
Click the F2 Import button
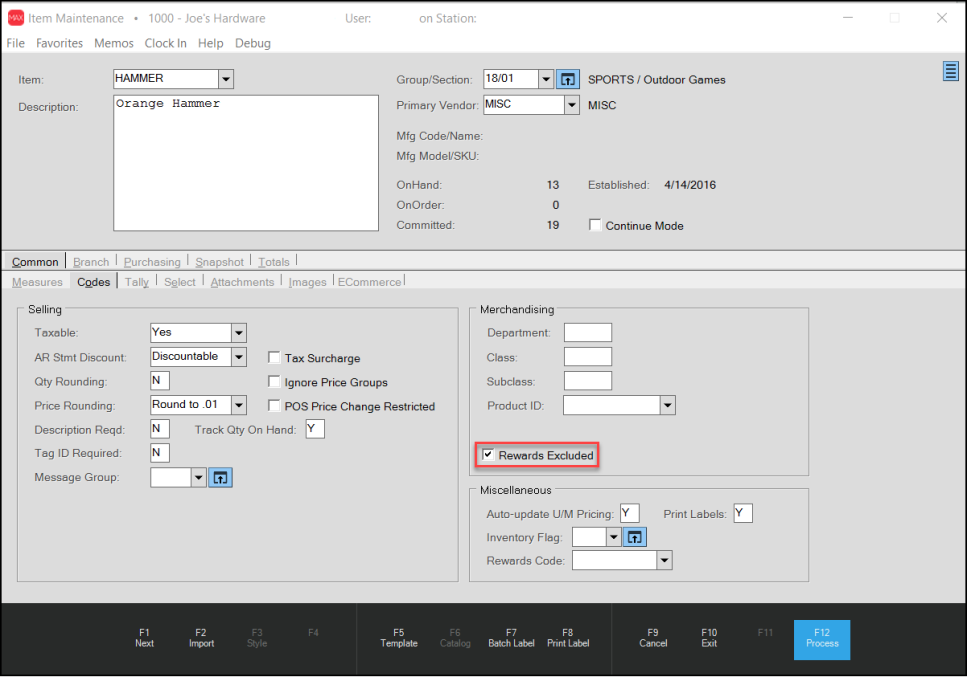[x=201, y=638]
